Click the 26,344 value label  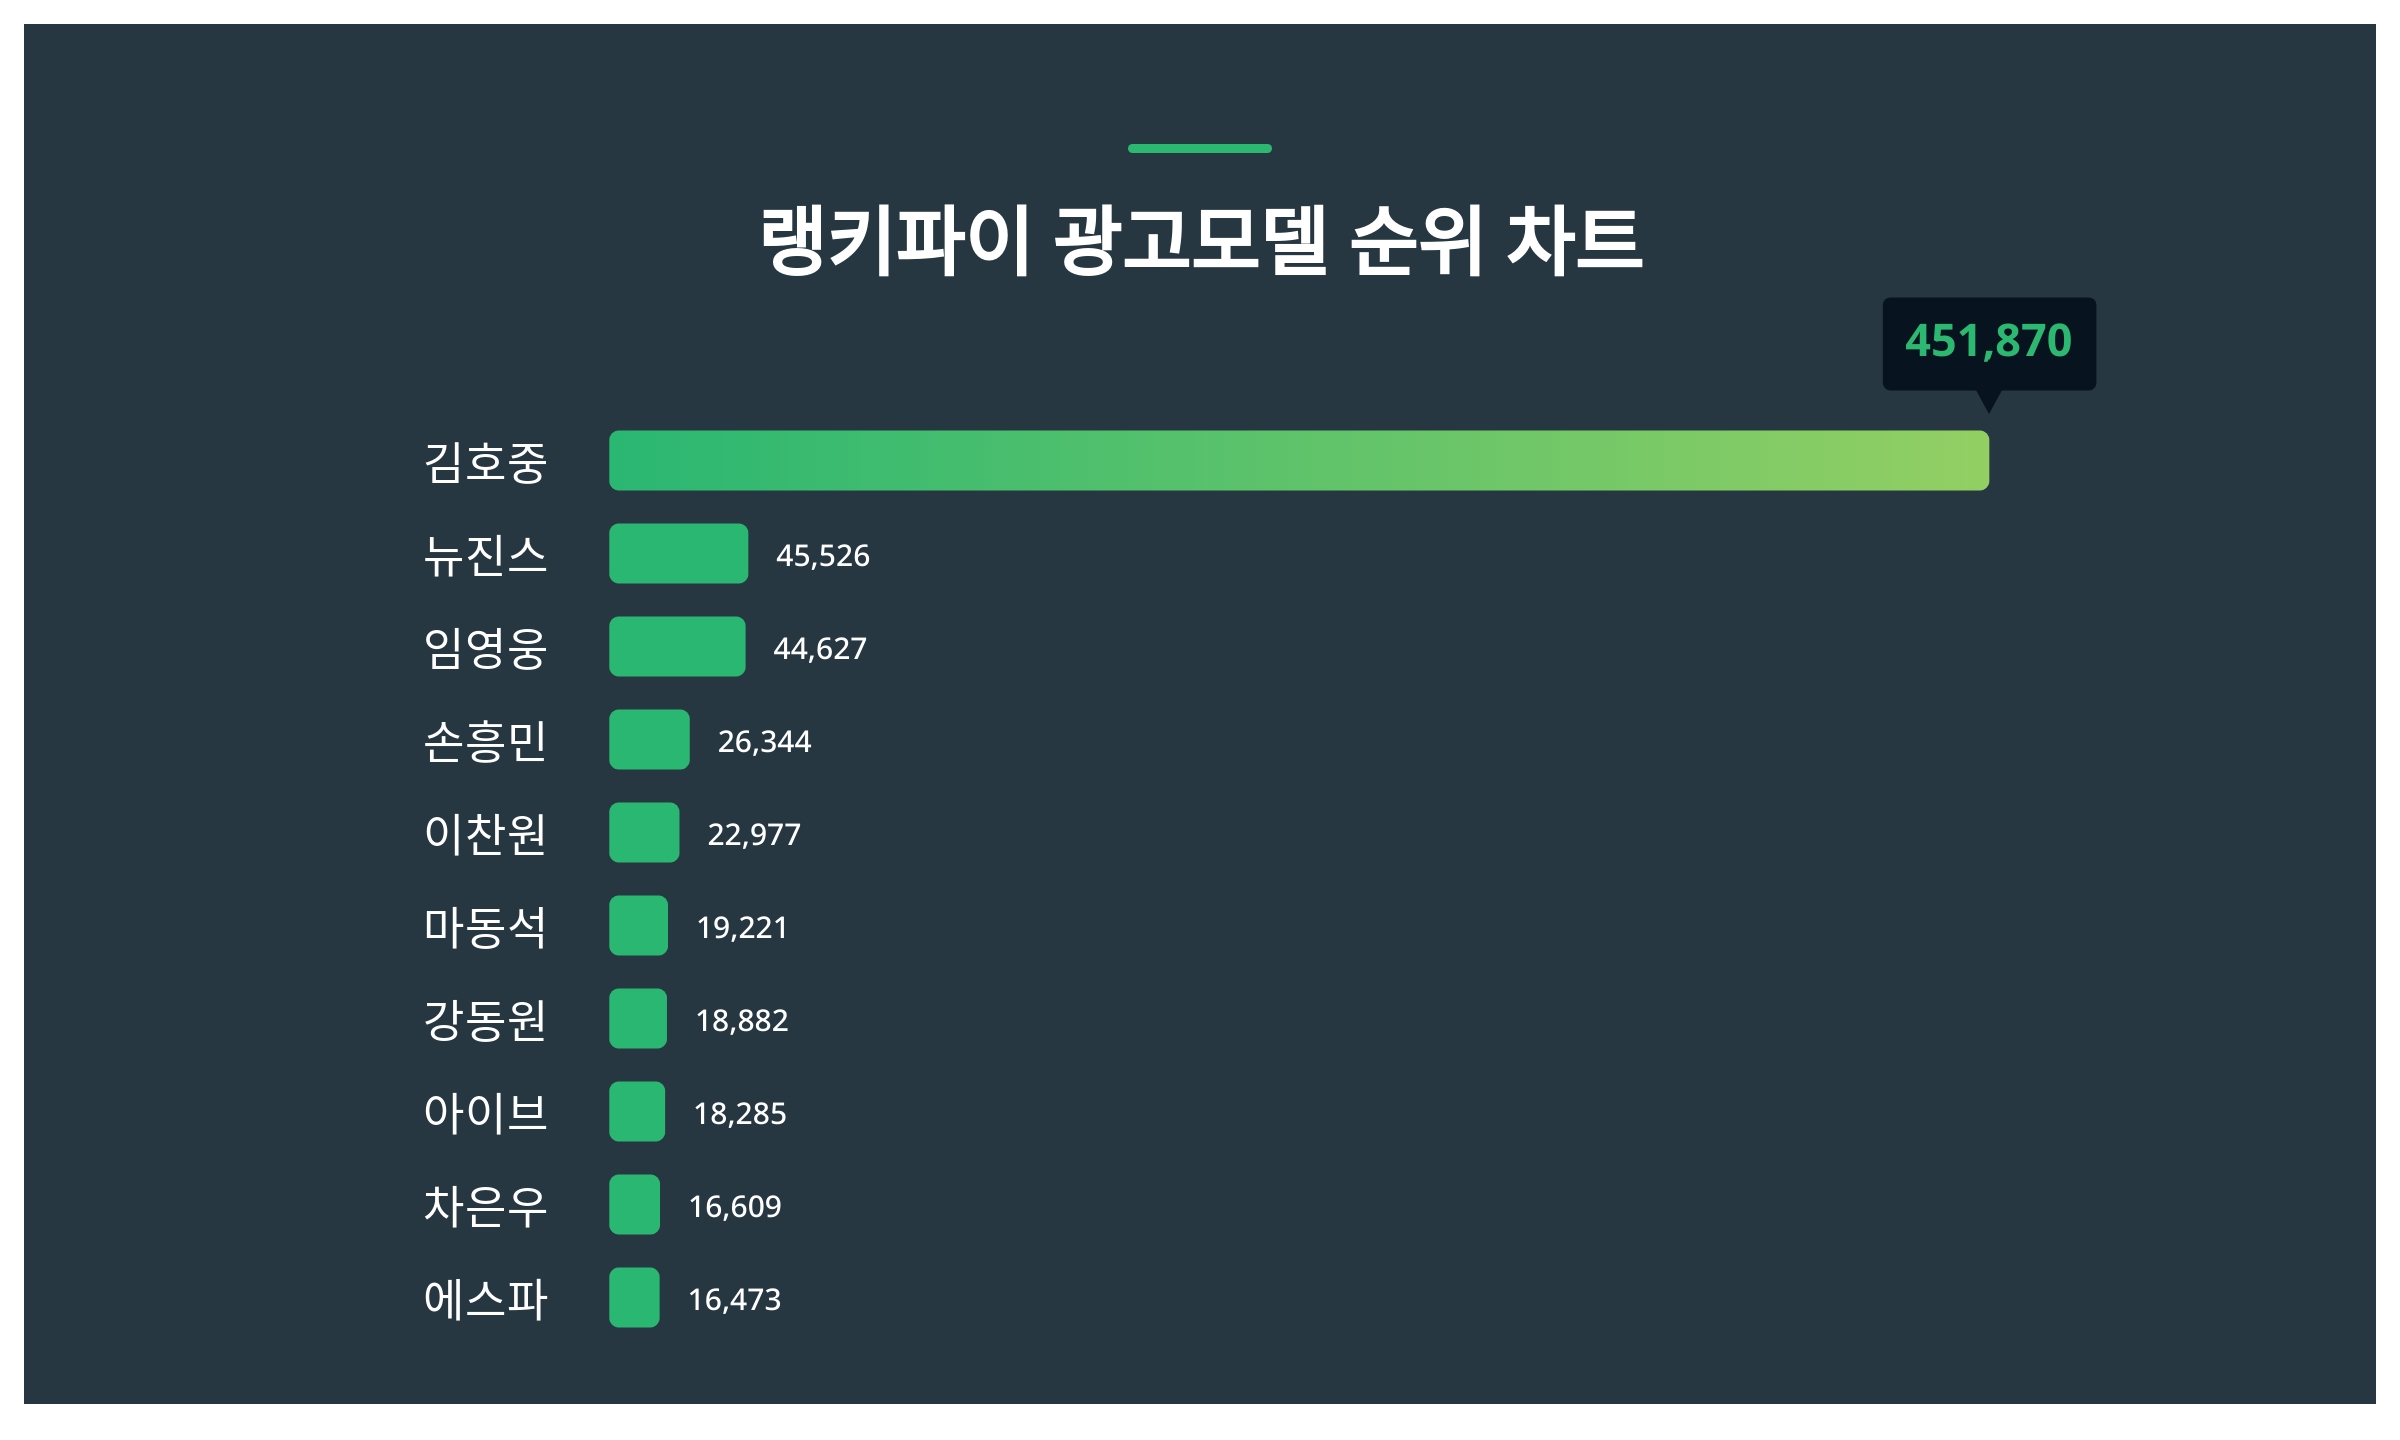pos(764,742)
